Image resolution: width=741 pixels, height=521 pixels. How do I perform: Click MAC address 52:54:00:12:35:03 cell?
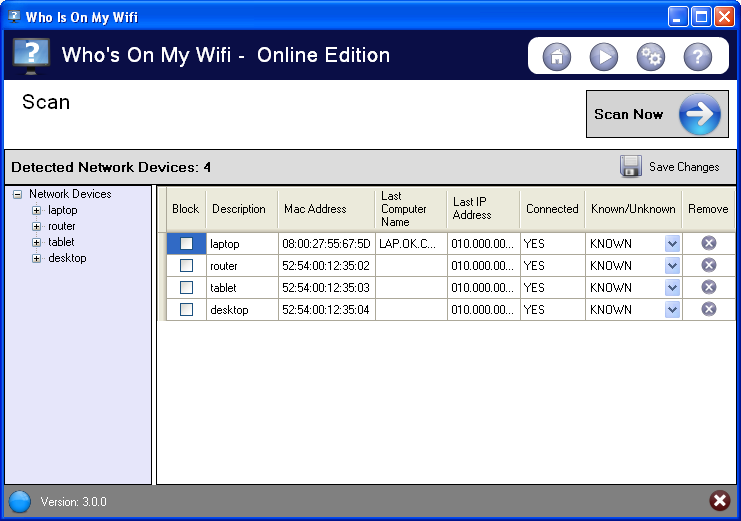pyautogui.click(x=327, y=287)
